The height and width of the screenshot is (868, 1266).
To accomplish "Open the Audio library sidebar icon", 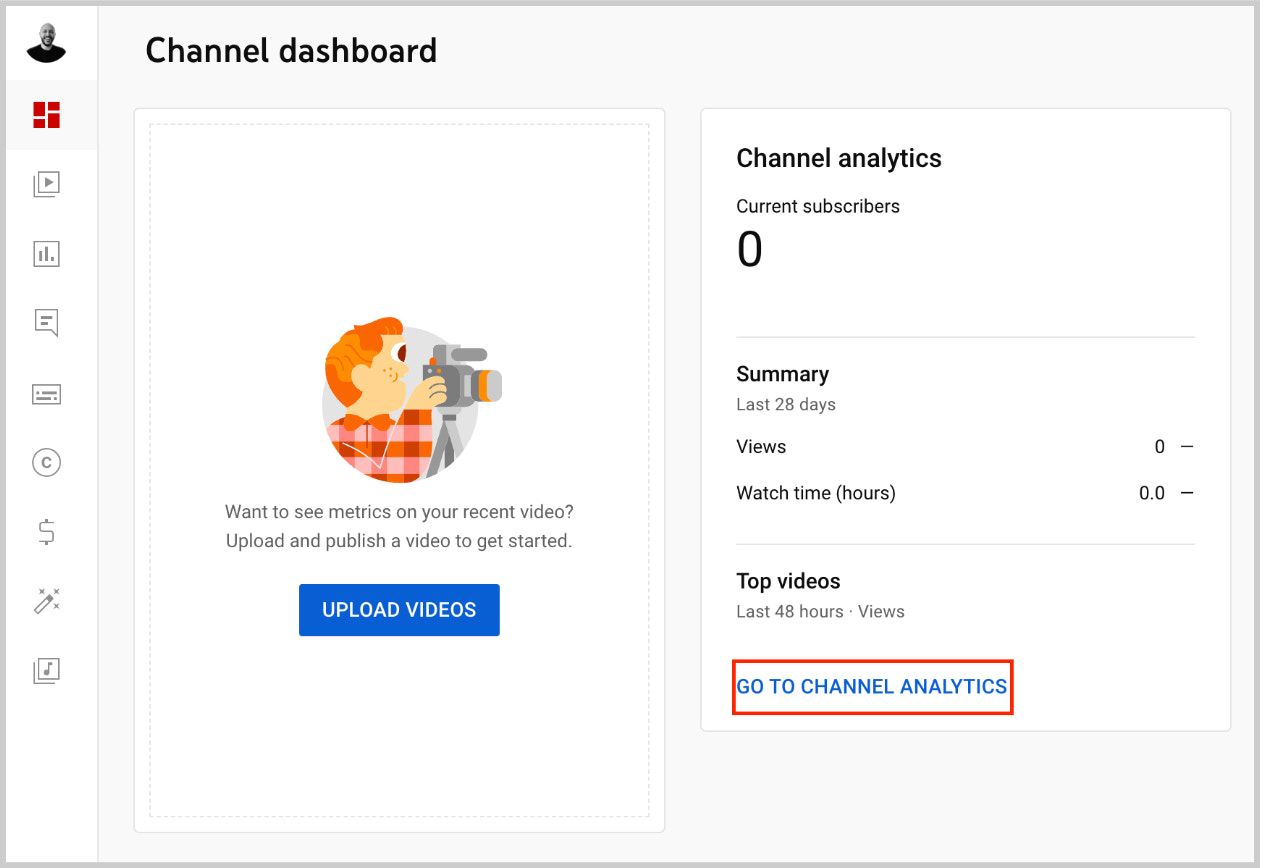I will tap(47, 670).
